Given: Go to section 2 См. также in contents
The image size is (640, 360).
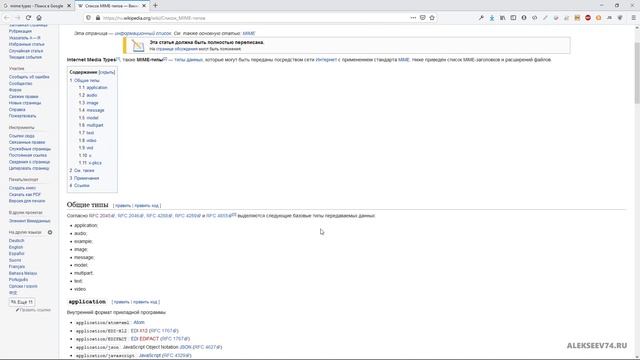Looking at the screenshot, I should coord(82,171).
